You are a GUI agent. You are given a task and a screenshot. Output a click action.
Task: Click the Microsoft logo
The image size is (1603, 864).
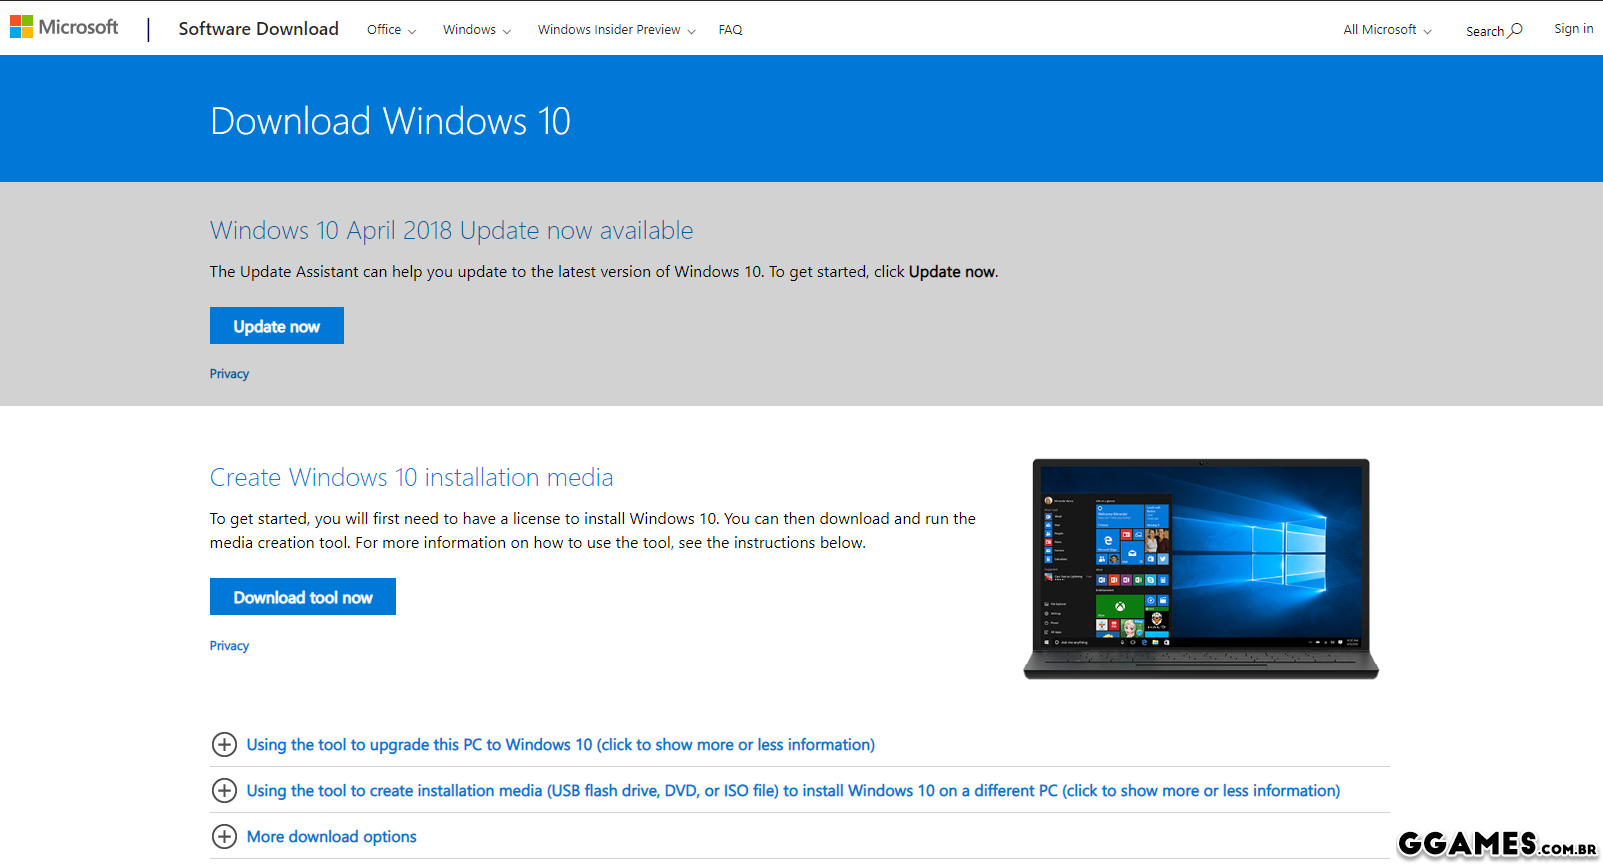click(x=64, y=28)
